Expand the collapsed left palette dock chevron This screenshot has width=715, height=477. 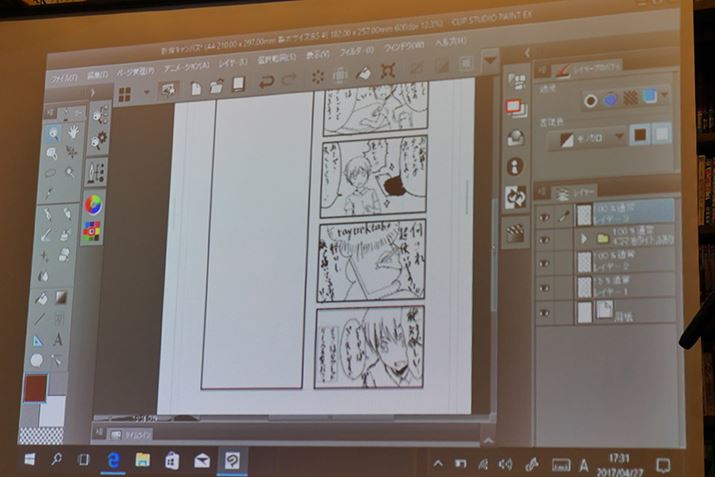93,93
